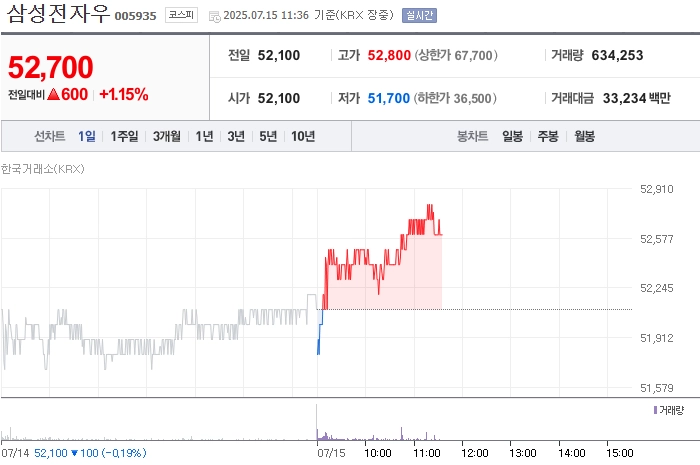The height and width of the screenshot is (465, 700).
Task: Show the 3년 line chart
Action: pyautogui.click(x=236, y=136)
